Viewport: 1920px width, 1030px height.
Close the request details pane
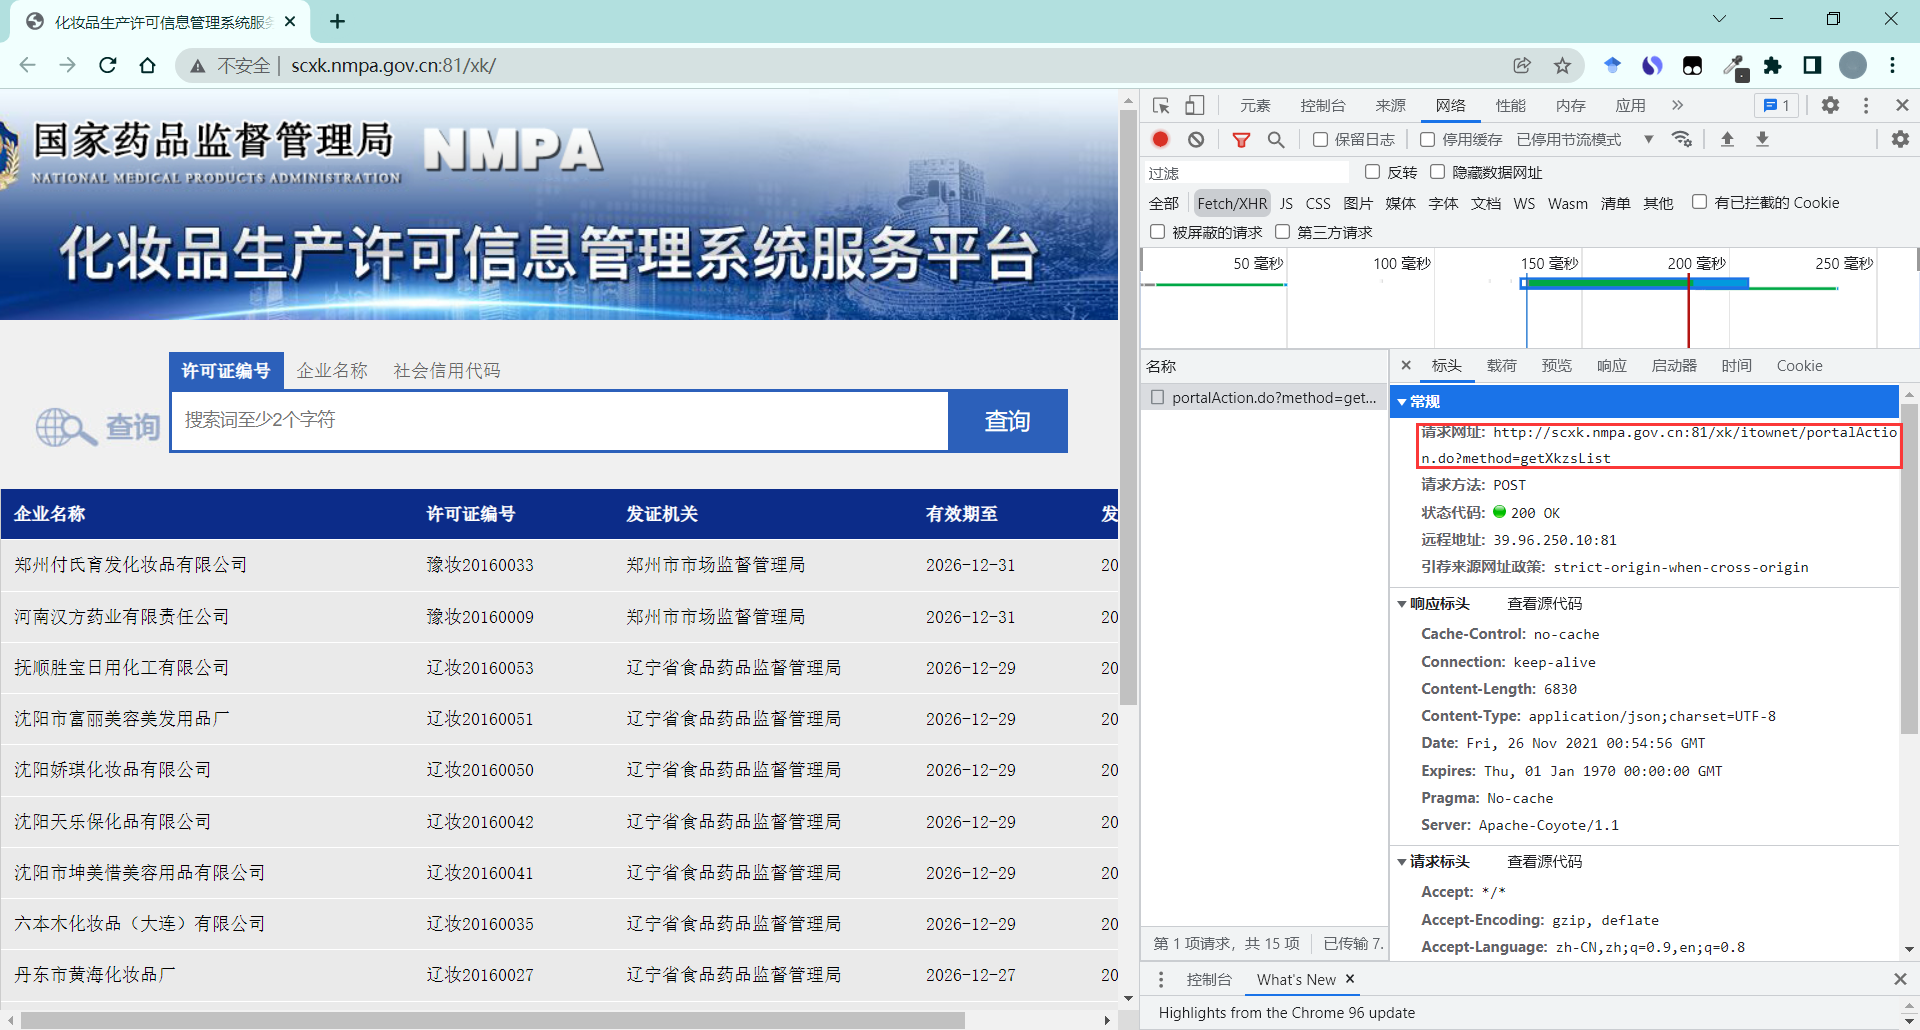[x=1406, y=365]
